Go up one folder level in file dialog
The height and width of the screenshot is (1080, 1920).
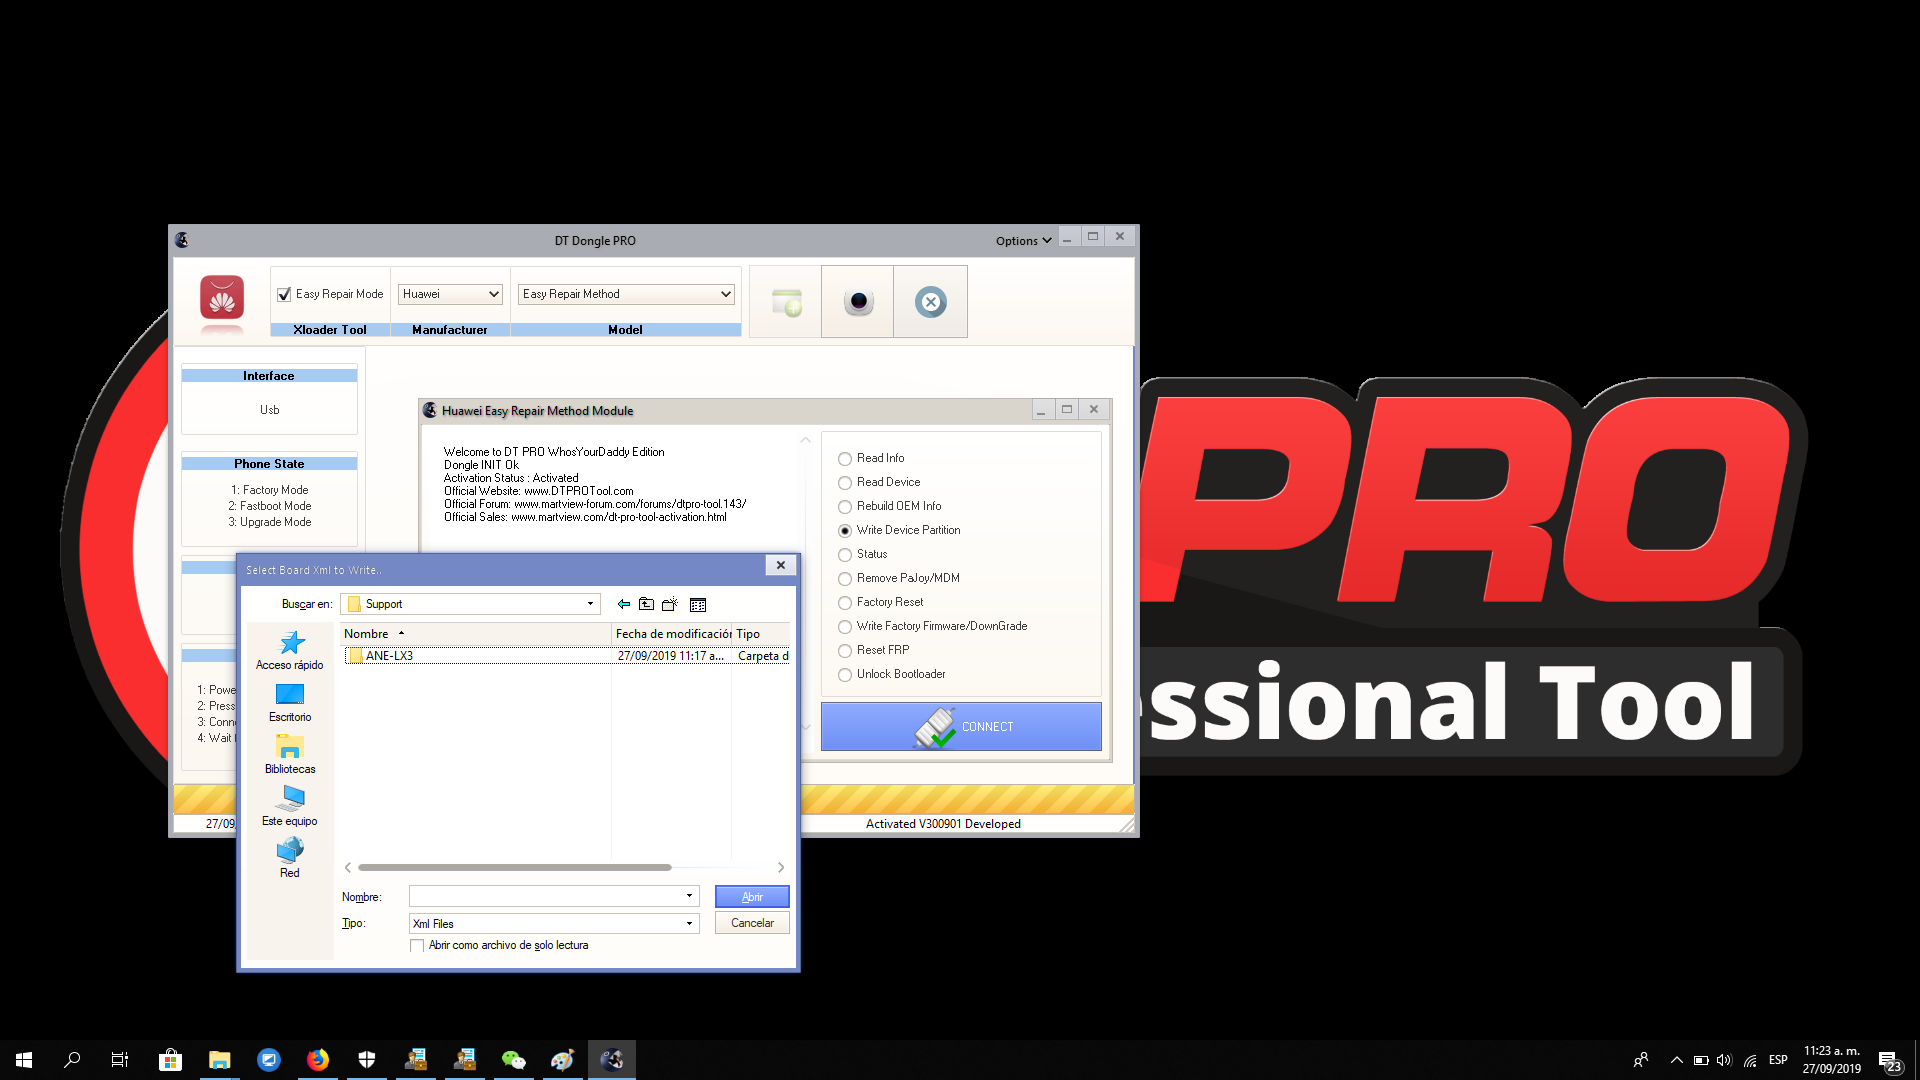click(x=647, y=604)
